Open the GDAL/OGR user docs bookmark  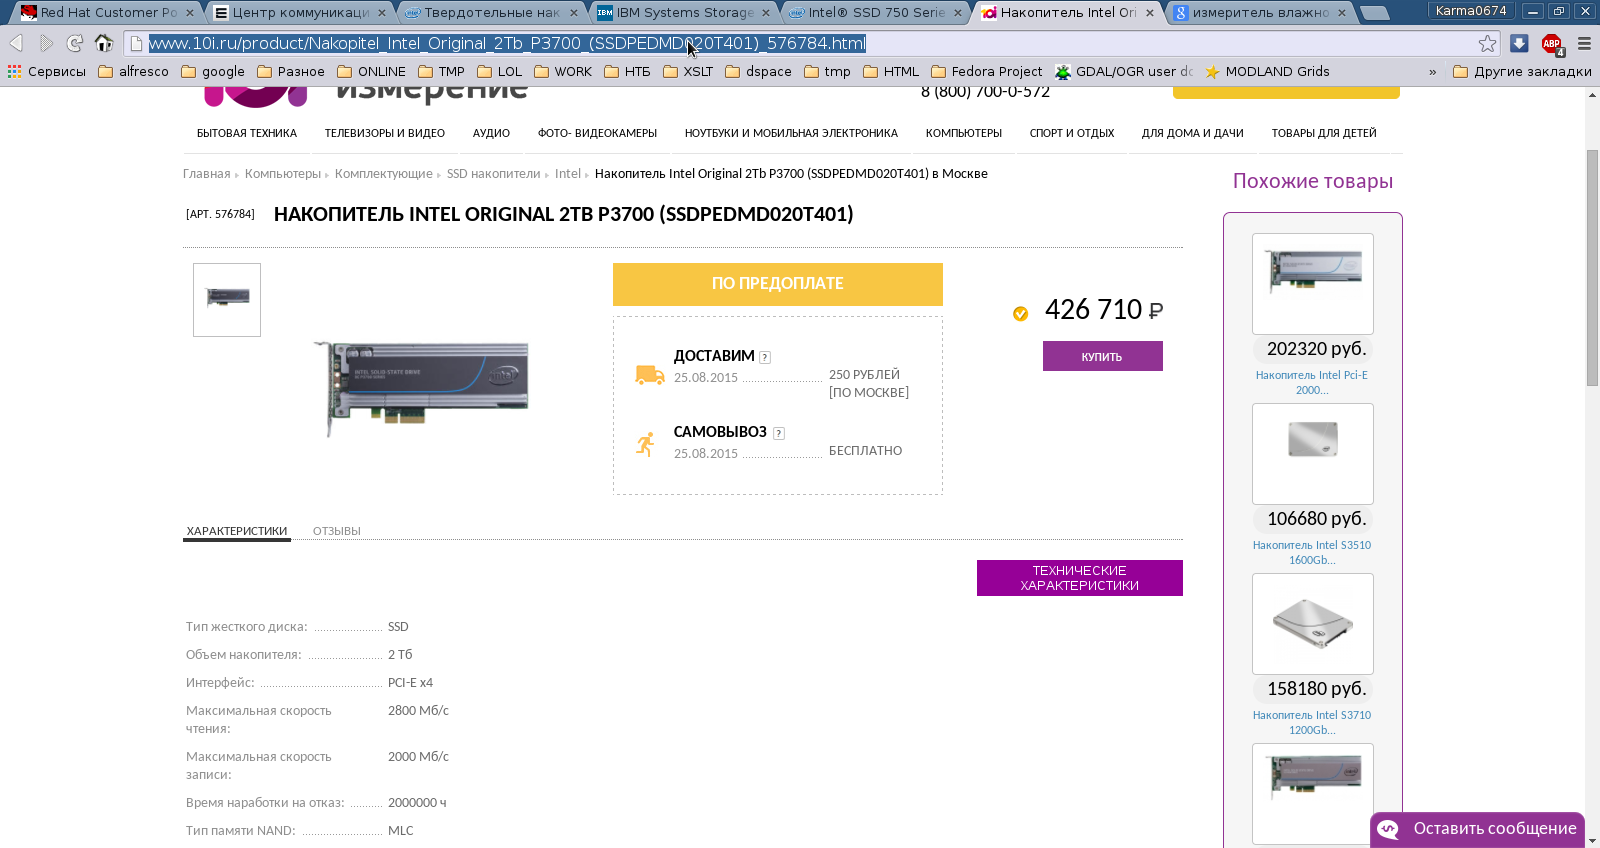click(x=1125, y=71)
